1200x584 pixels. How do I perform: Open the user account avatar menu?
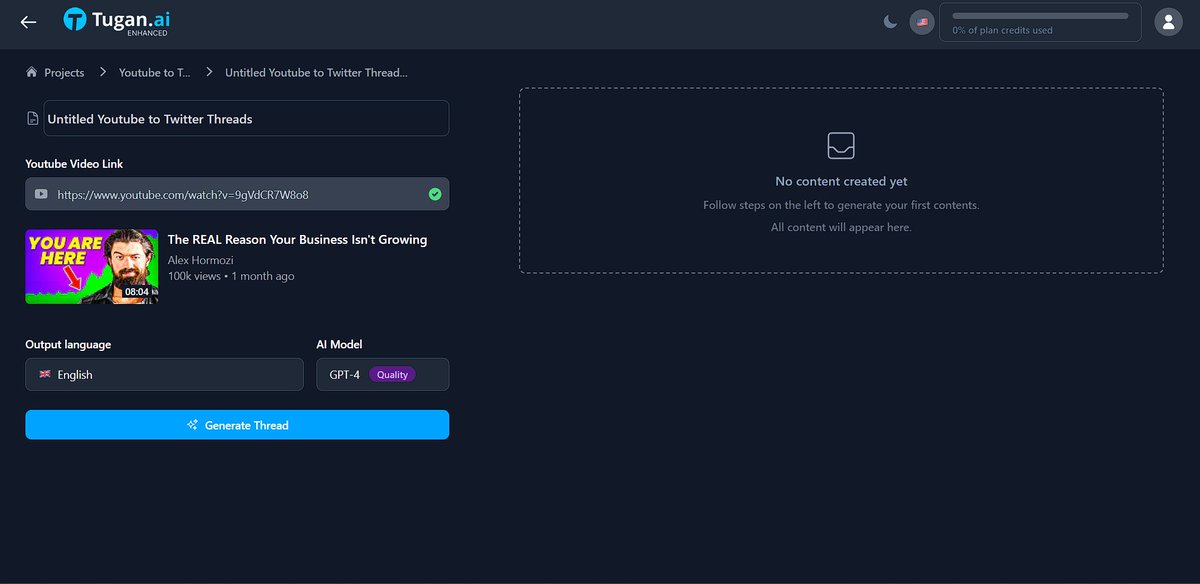click(1168, 22)
